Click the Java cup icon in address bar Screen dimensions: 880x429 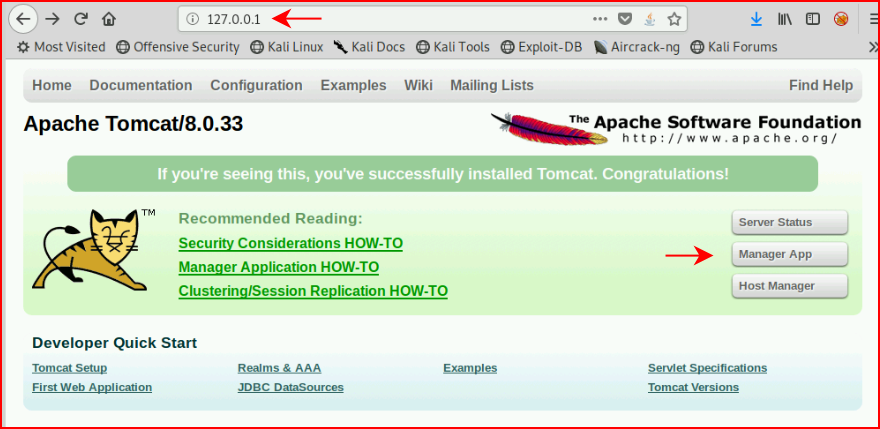click(x=649, y=19)
